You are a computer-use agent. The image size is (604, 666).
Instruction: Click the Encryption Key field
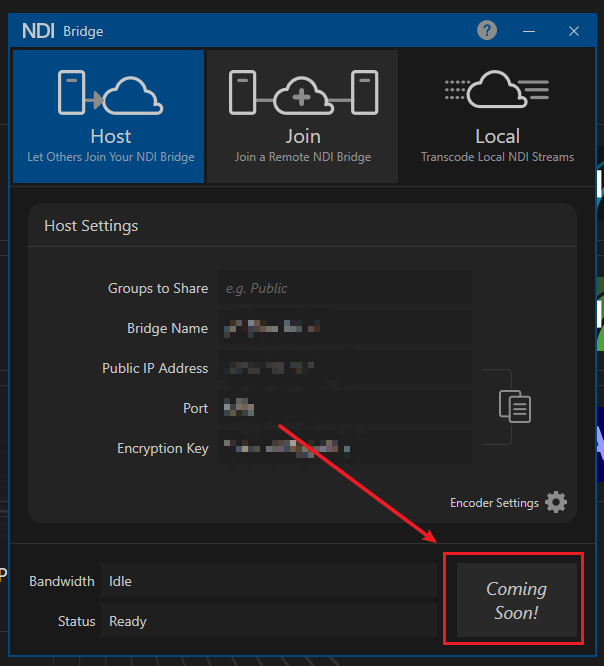345,447
